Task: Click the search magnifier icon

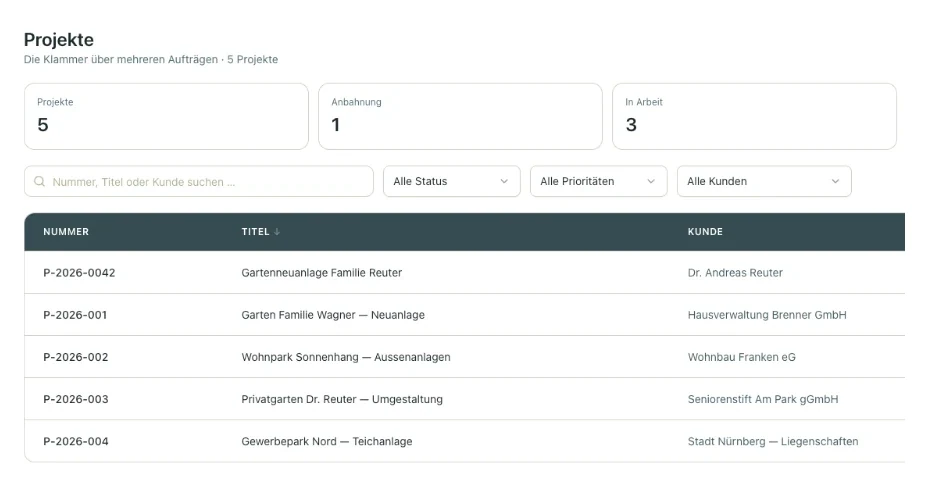Action: coord(39,181)
